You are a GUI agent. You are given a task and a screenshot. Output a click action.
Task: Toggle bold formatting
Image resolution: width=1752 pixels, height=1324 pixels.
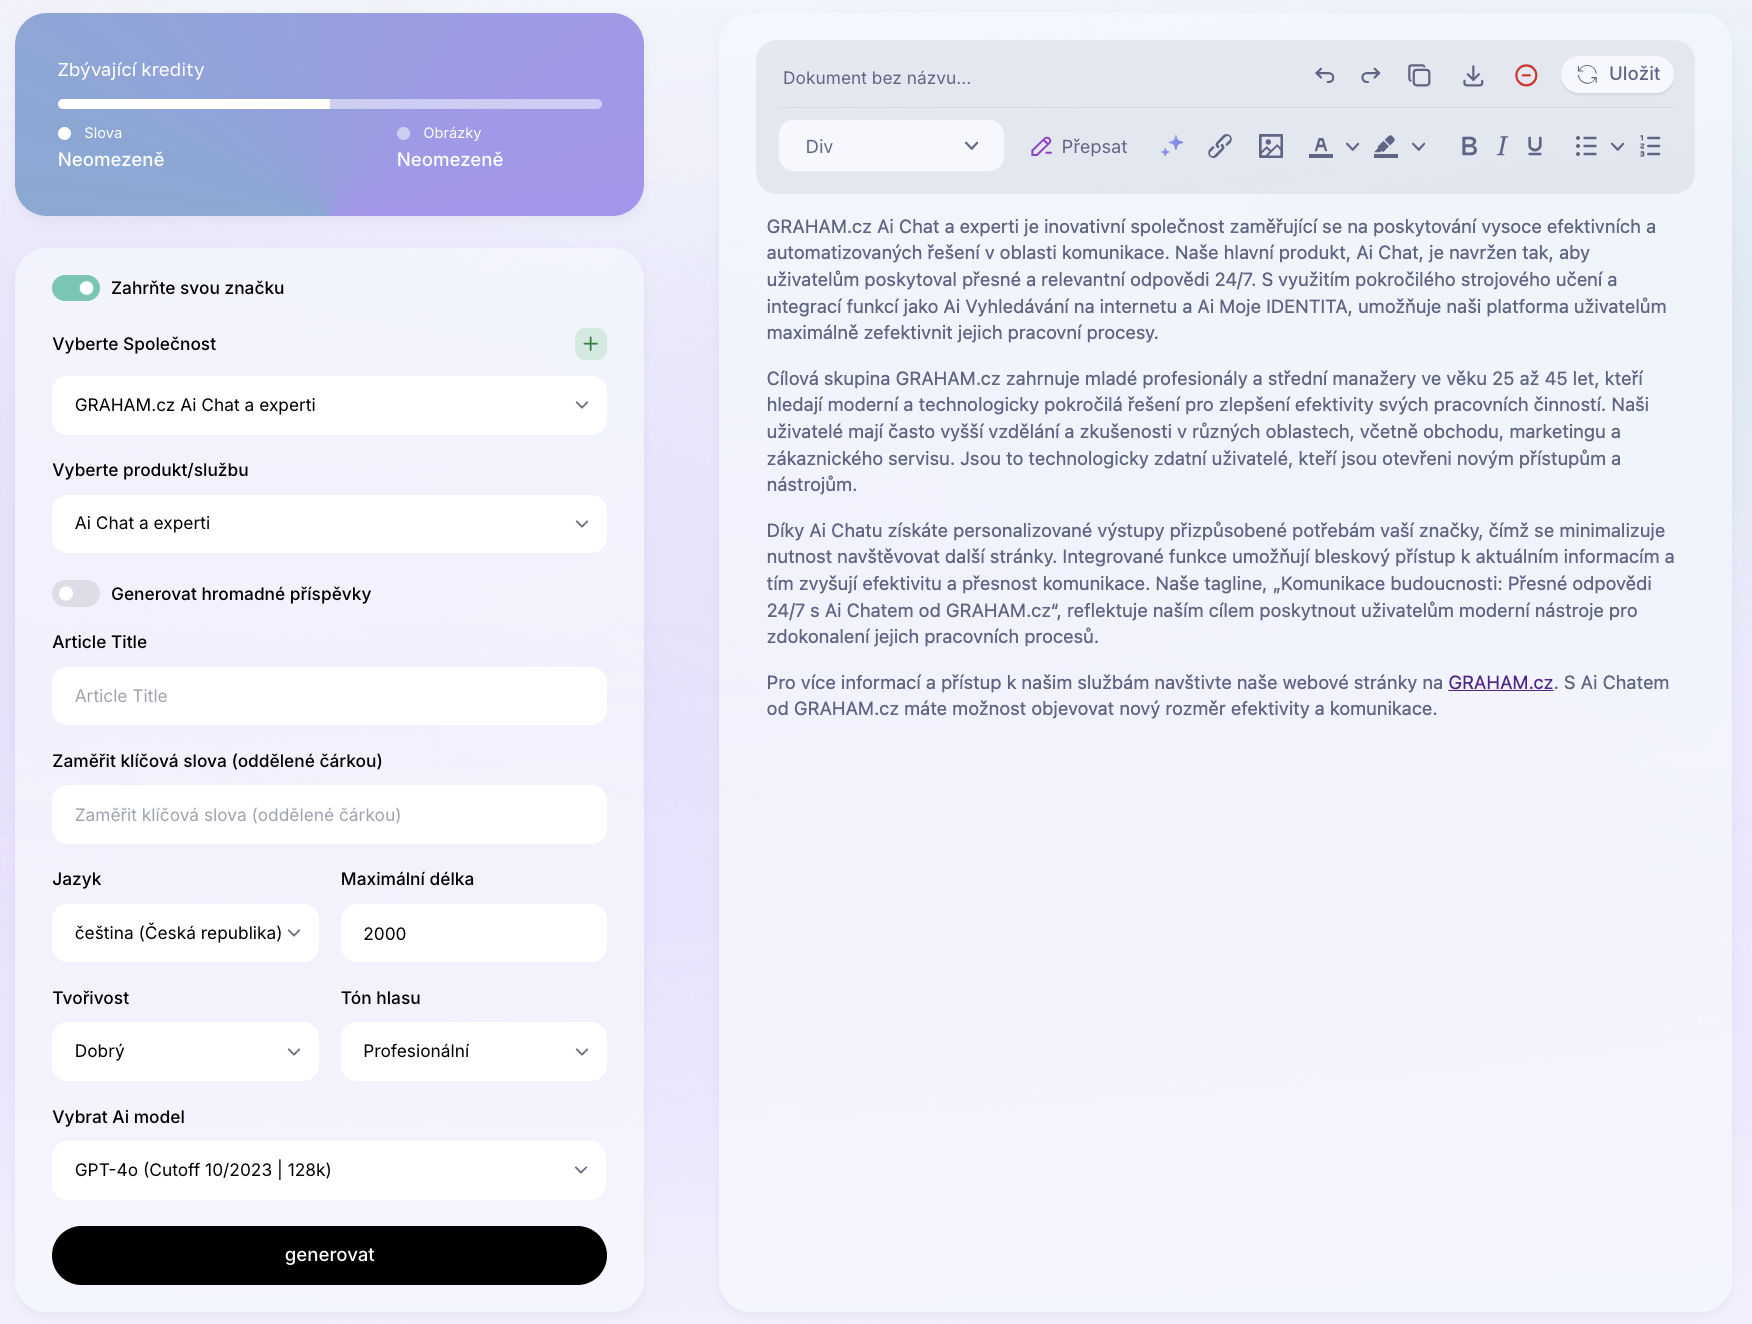point(1468,146)
